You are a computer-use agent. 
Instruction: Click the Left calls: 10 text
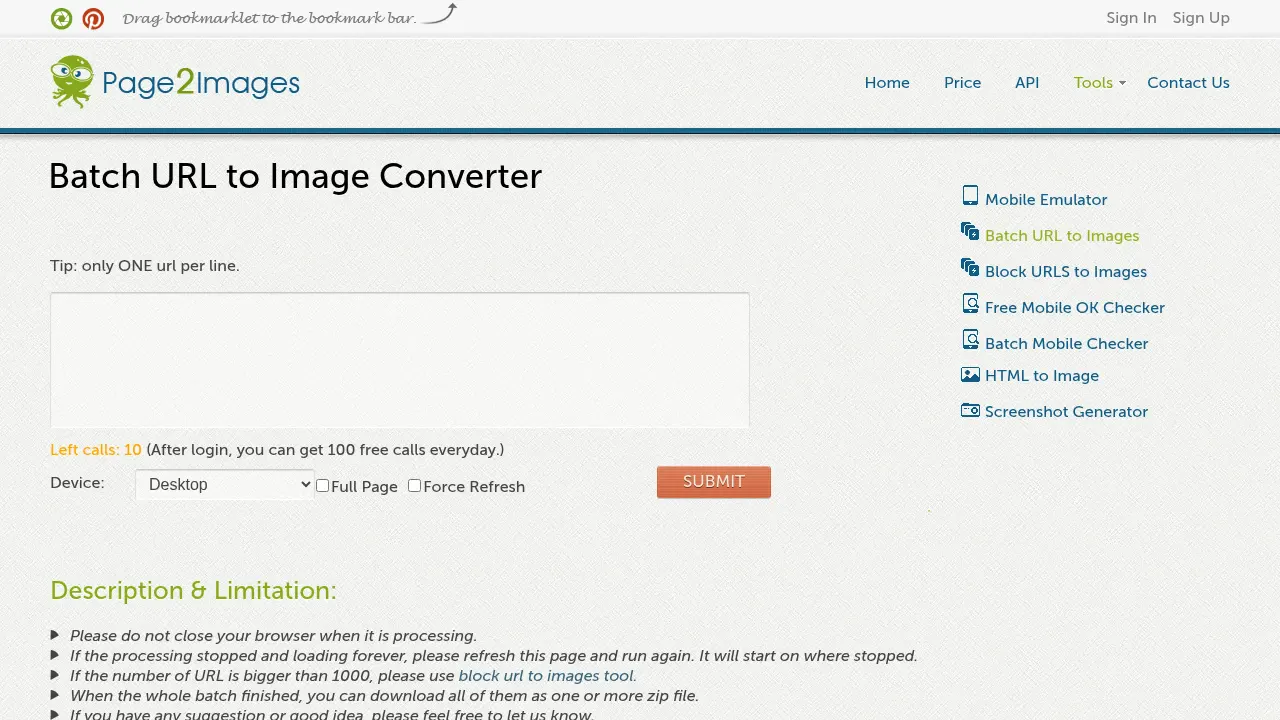pyautogui.click(x=96, y=450)
